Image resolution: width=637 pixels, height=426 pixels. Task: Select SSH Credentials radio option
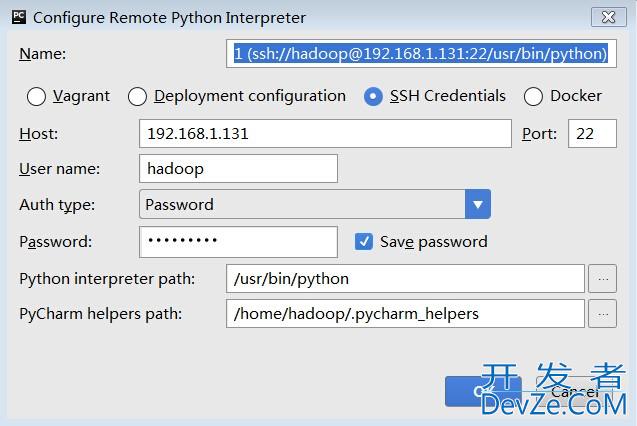click(373, 97)
